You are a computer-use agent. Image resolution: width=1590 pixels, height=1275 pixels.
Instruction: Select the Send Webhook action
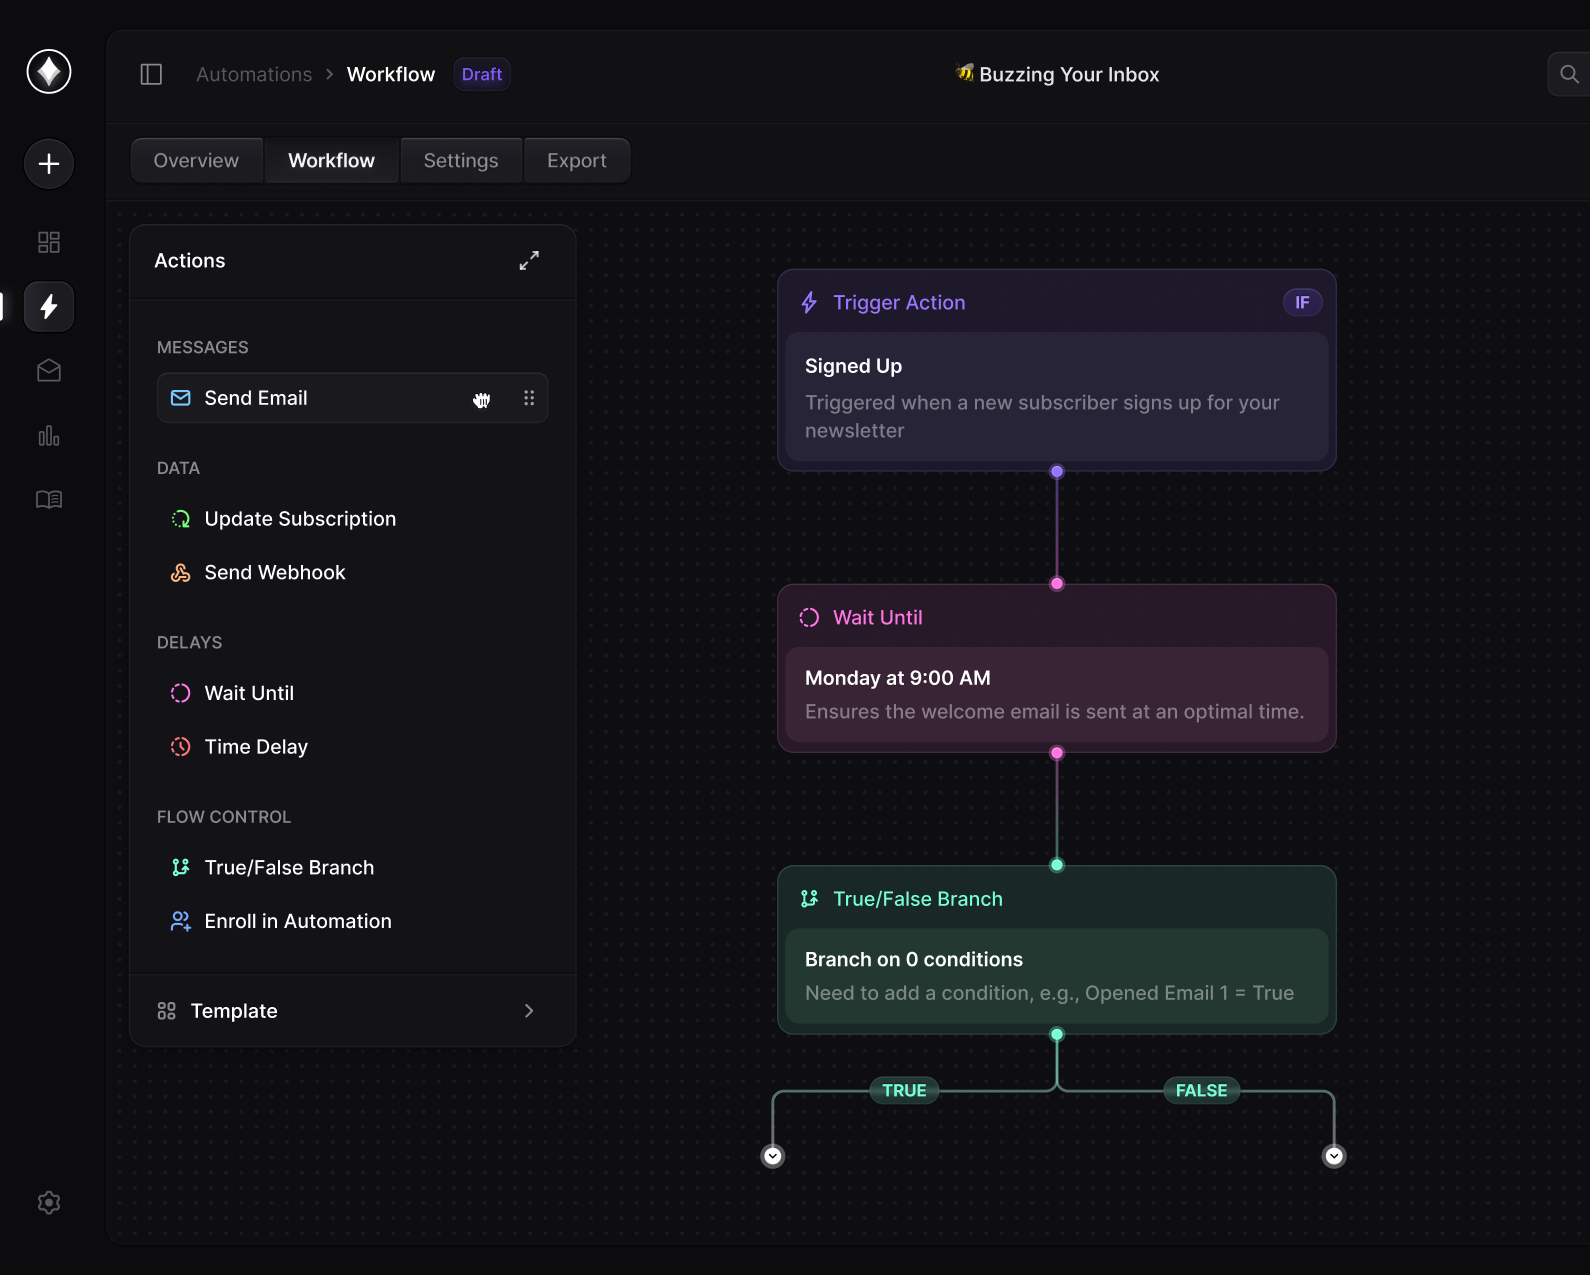pyautogui.click(x=275, y=573)
